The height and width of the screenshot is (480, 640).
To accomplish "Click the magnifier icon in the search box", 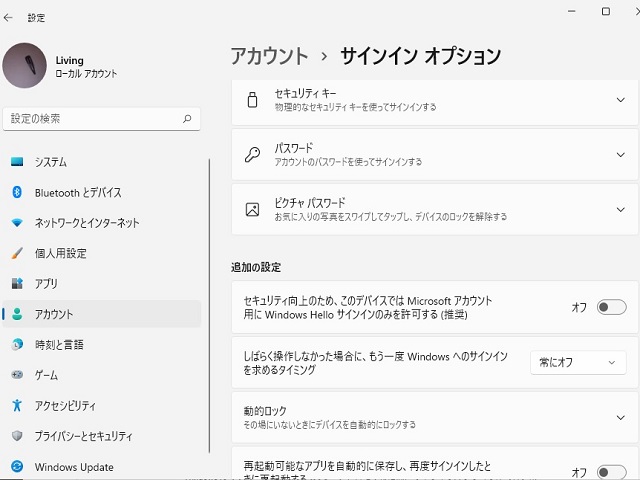I will tap(187, 119).
